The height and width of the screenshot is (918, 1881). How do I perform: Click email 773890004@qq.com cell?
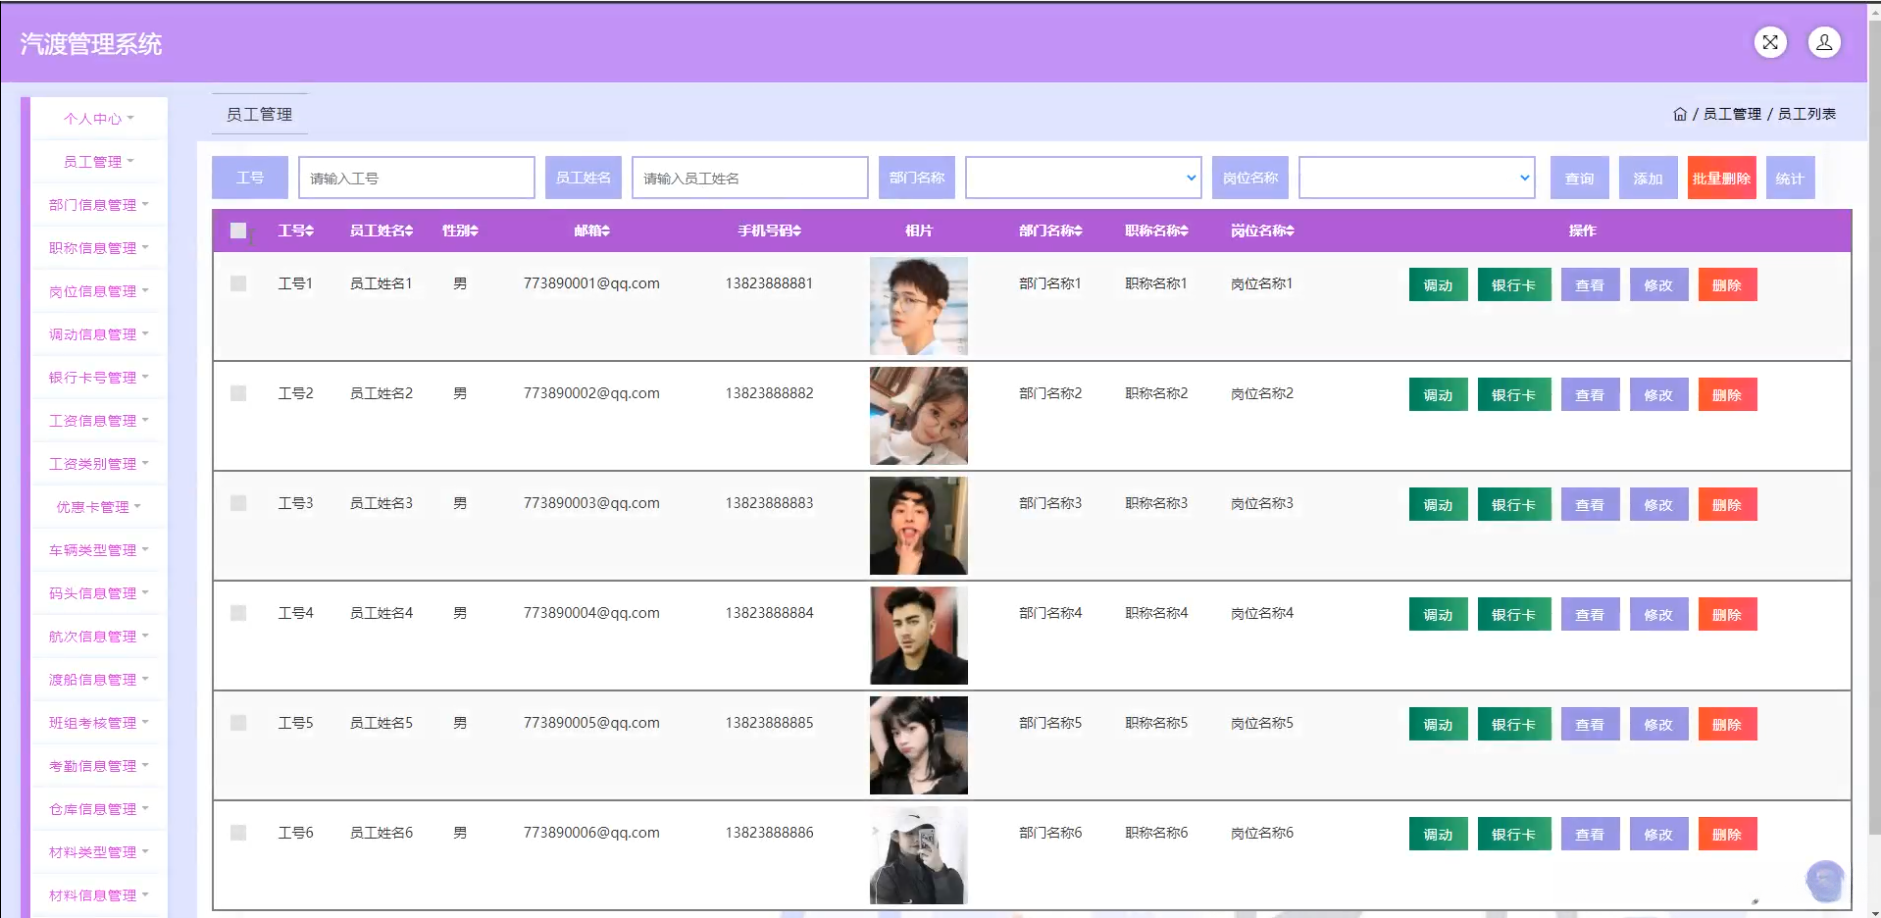pyautogui.click(x=592, y=613)
